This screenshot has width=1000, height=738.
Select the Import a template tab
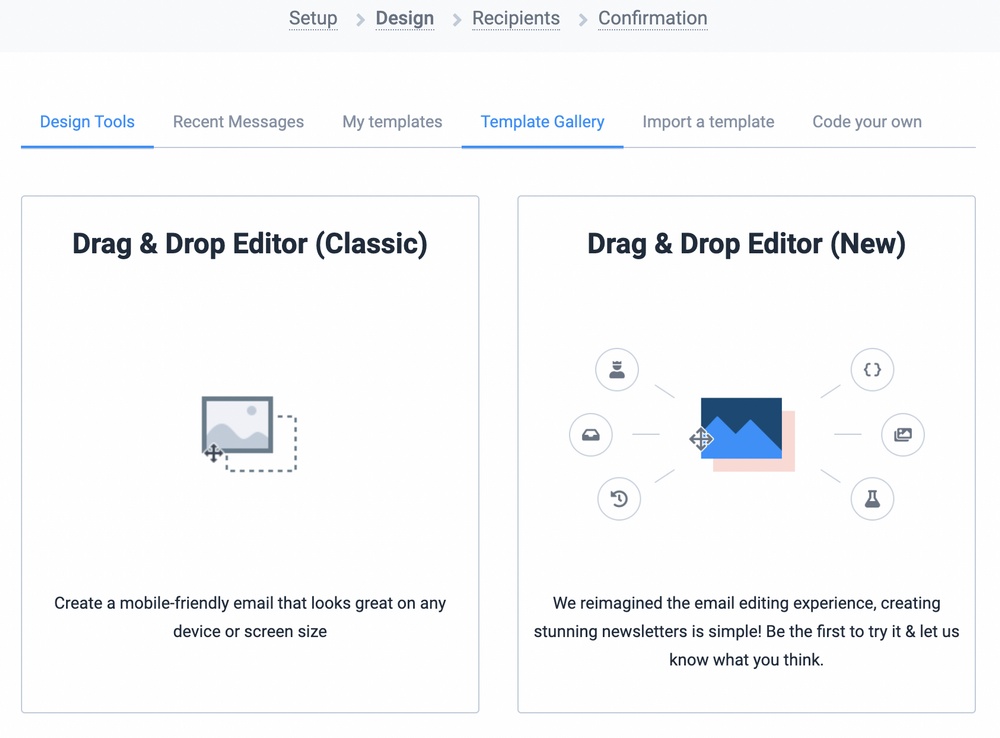(708, 122)
